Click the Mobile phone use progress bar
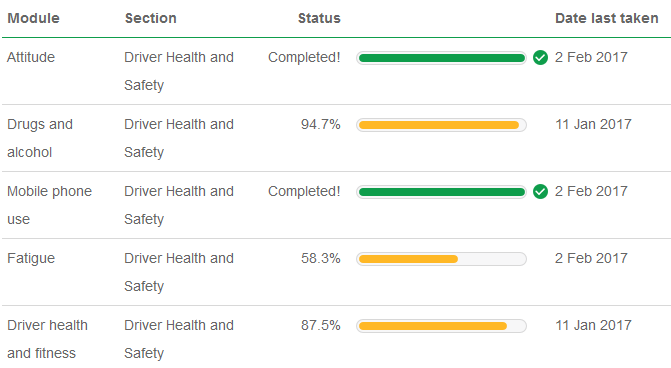The height and width of the screenshot is (368, 671). tap(441, 192)
